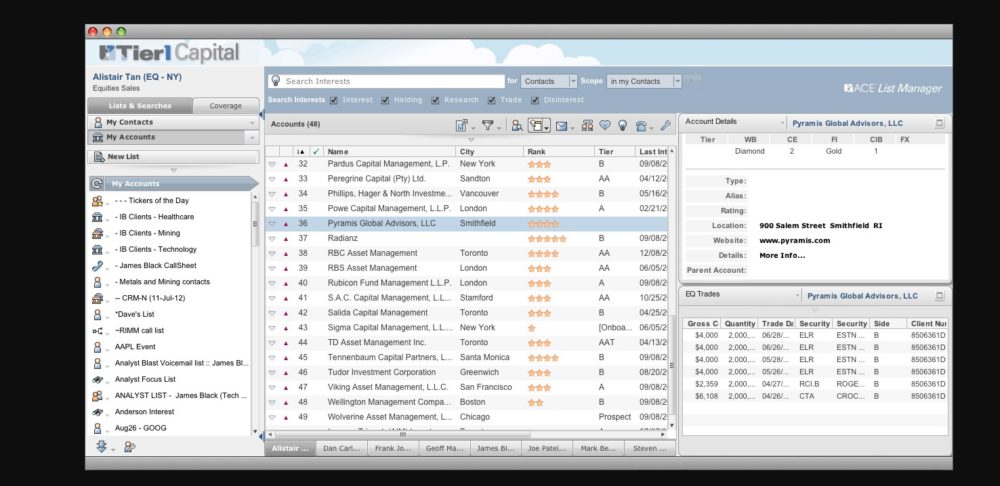Click the four-star rank of Pyramis Global Advisors
The height and width of the screenshot is (486, 1000).
(x=543, y=224)
